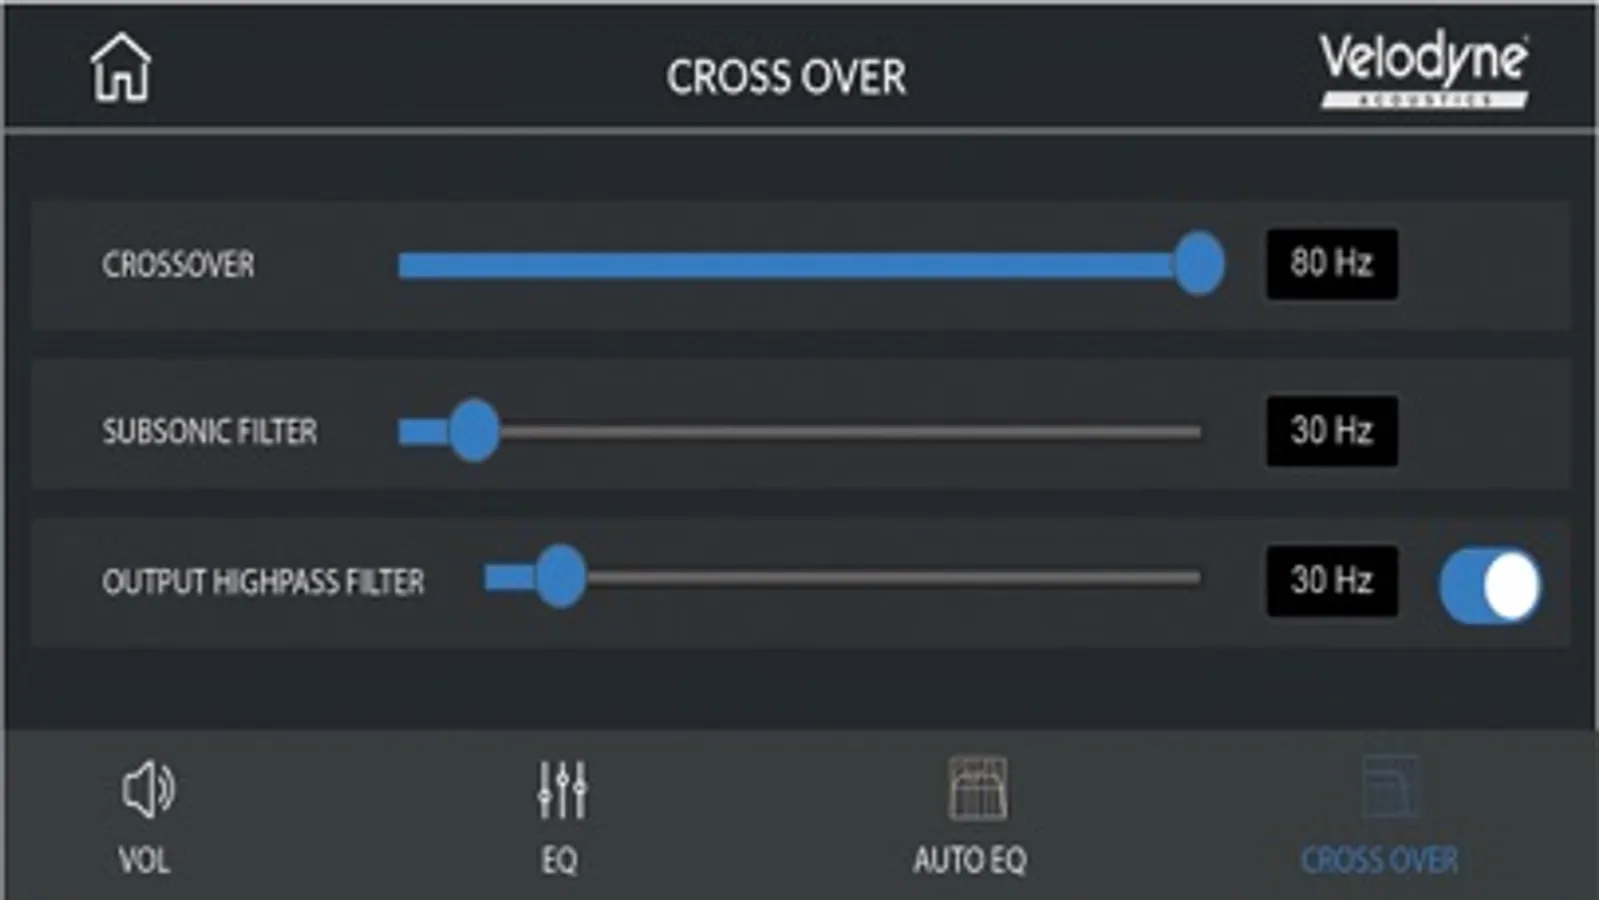This screenshot has height=900, width=1599.
Task: Click the 80 Hz crossover value box
Action: (1331, 264)
